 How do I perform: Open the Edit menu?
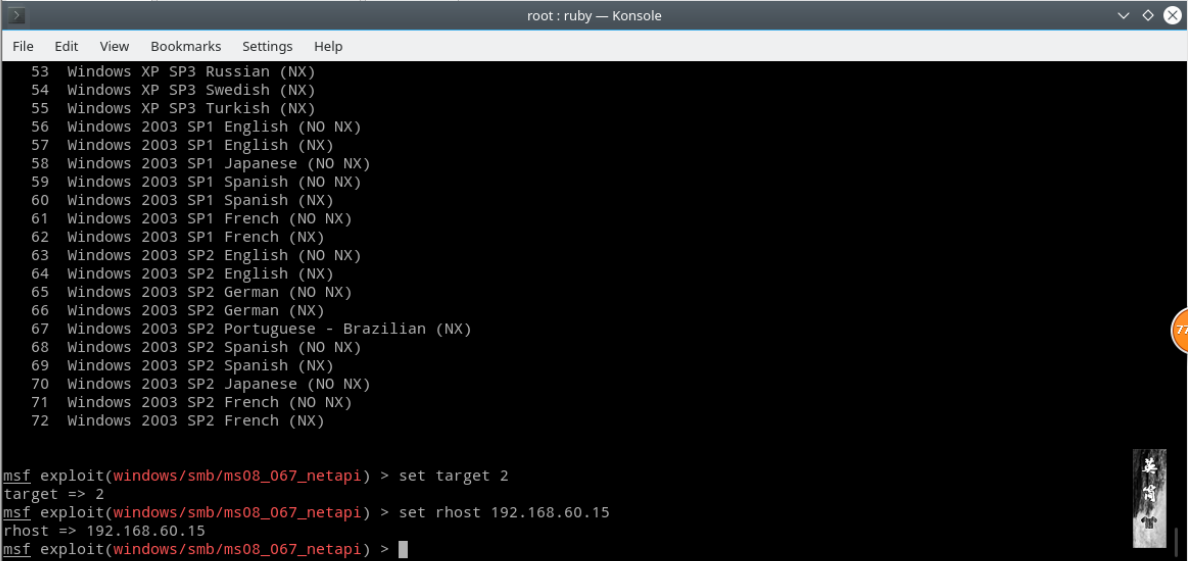pyautogui.click(x=66, y=46)
